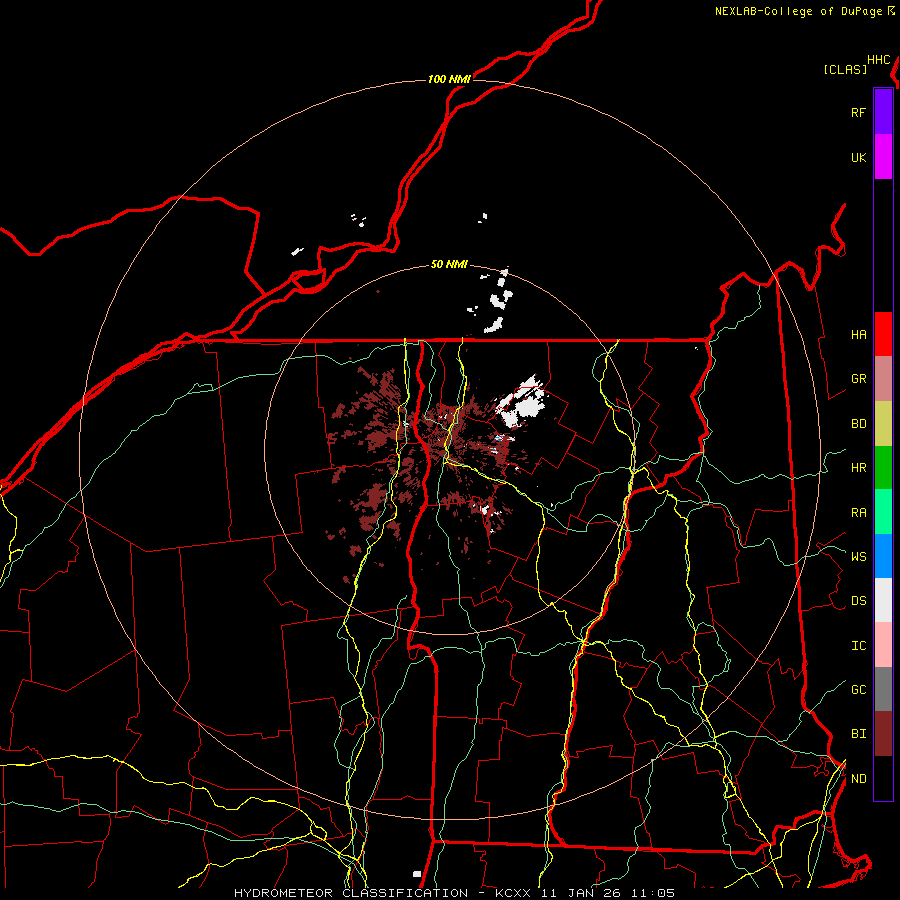Viewport: 900px width, 900px height.
Task: Pick the DS white legend swatch
Action: (883, 600)
